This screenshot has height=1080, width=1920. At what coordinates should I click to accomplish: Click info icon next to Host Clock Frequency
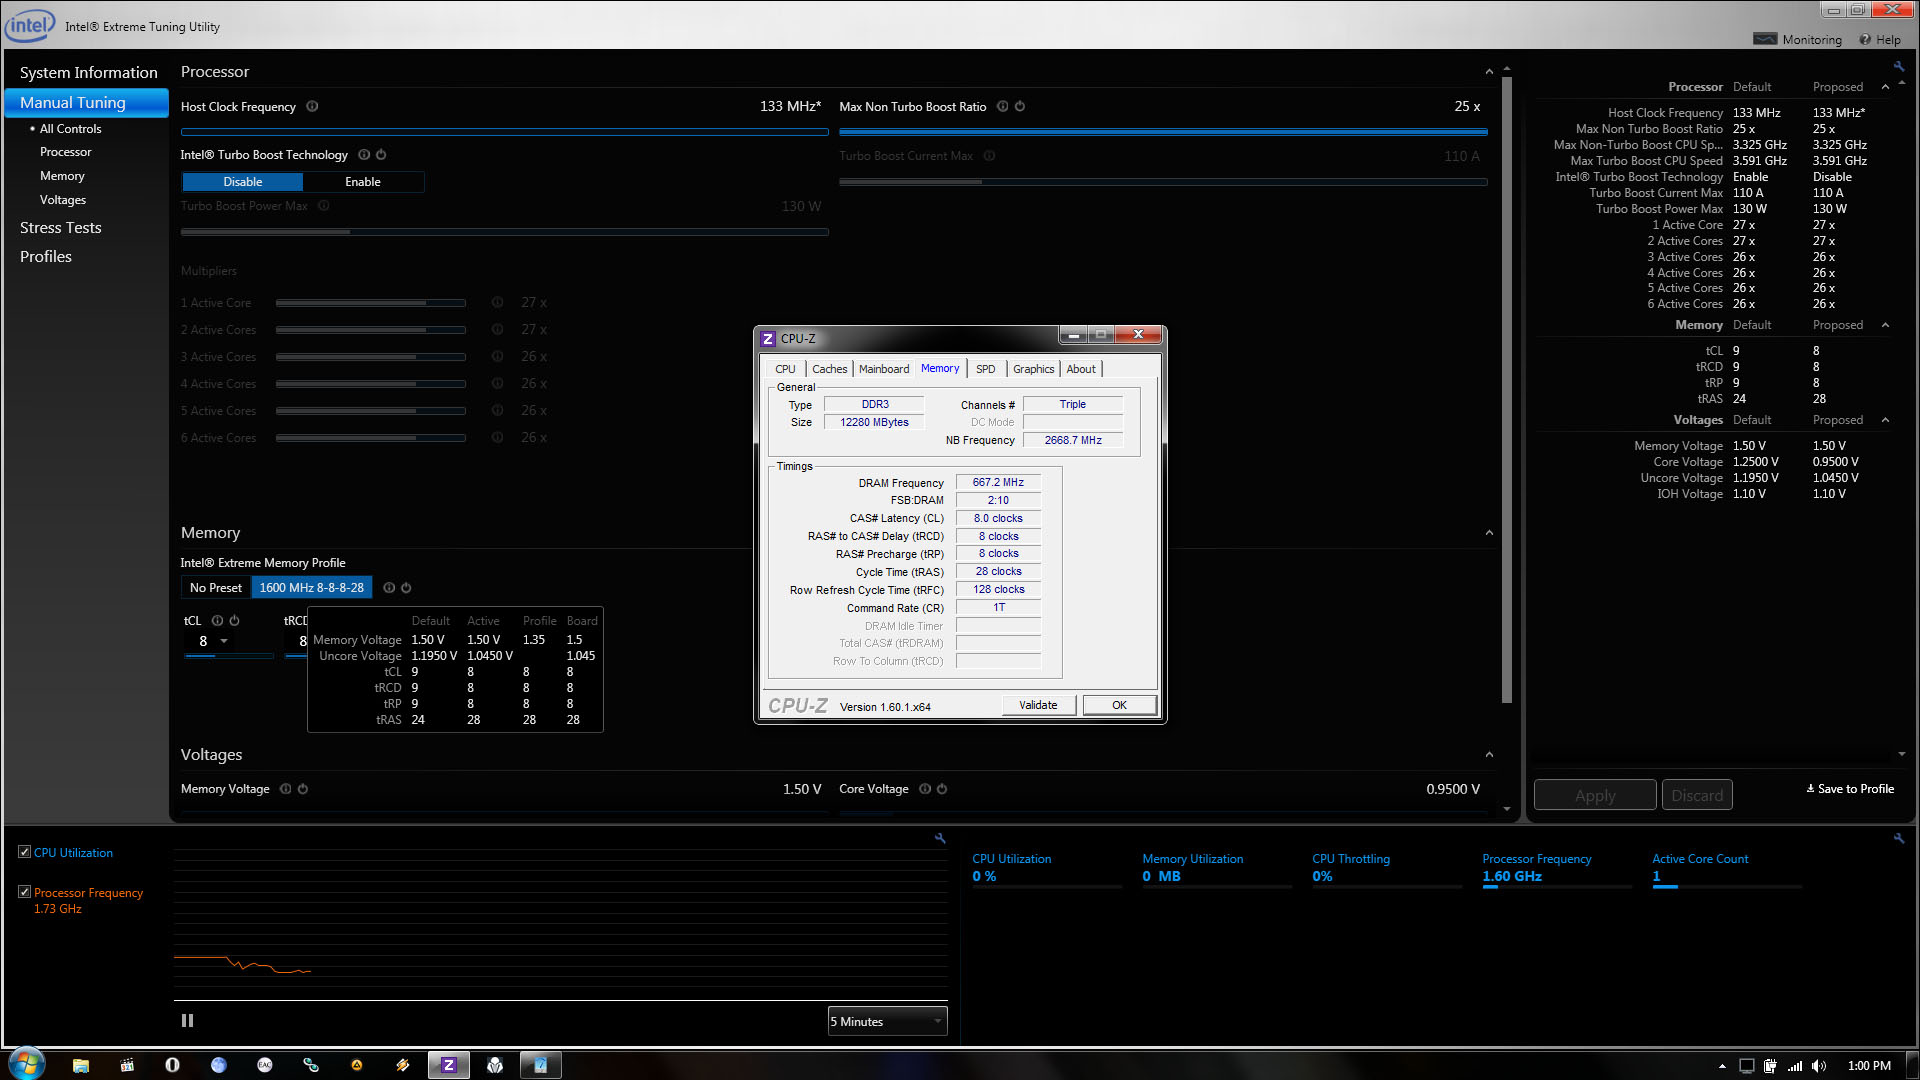point(312,107)
